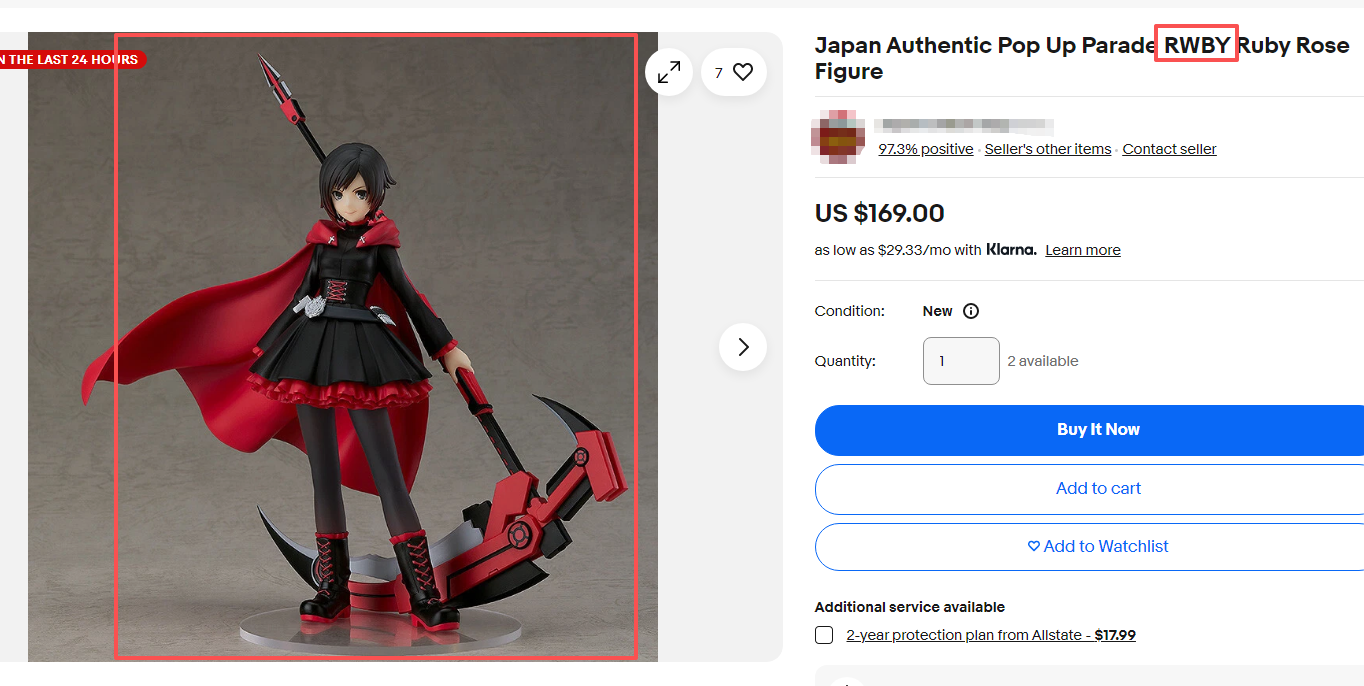
Task: Show next product photo with right chevron
Action: click(x=743, y=347)
